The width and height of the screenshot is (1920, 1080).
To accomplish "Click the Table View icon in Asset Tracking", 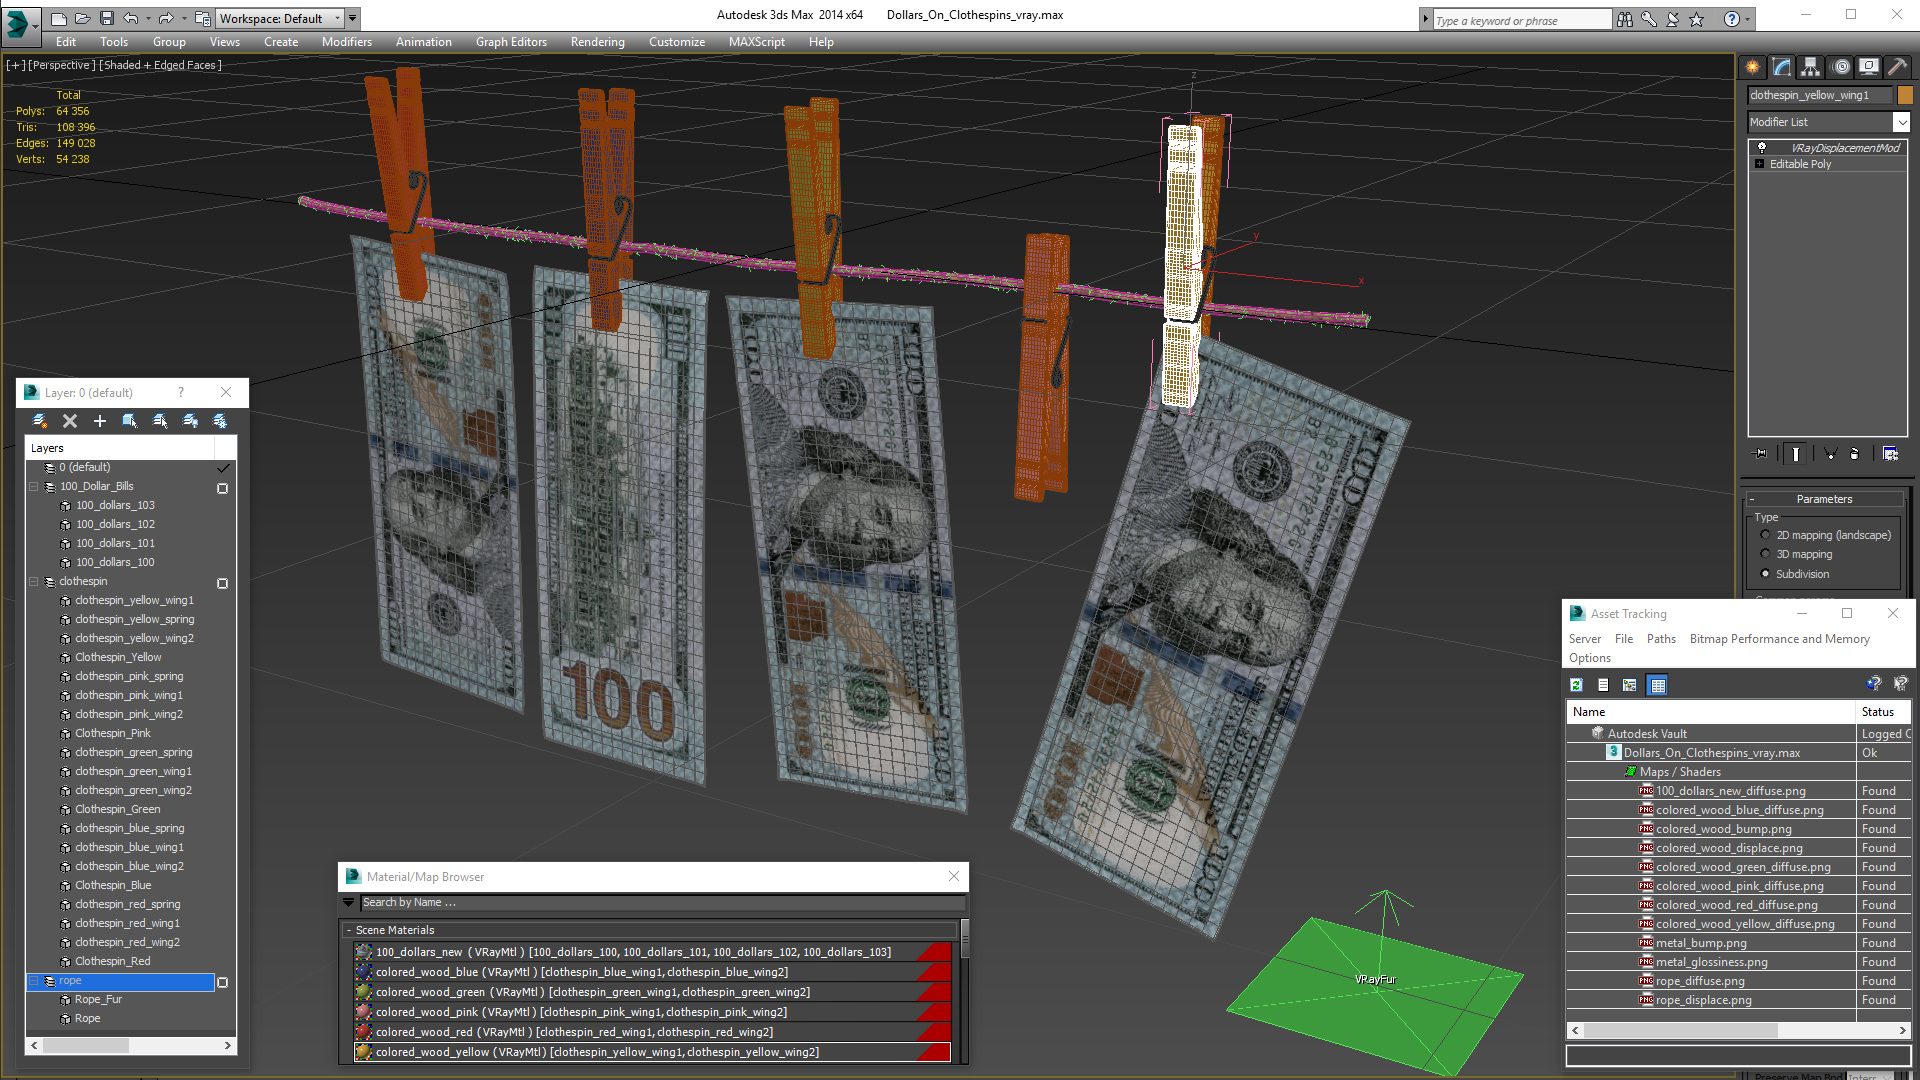I will pos(1658,685).
